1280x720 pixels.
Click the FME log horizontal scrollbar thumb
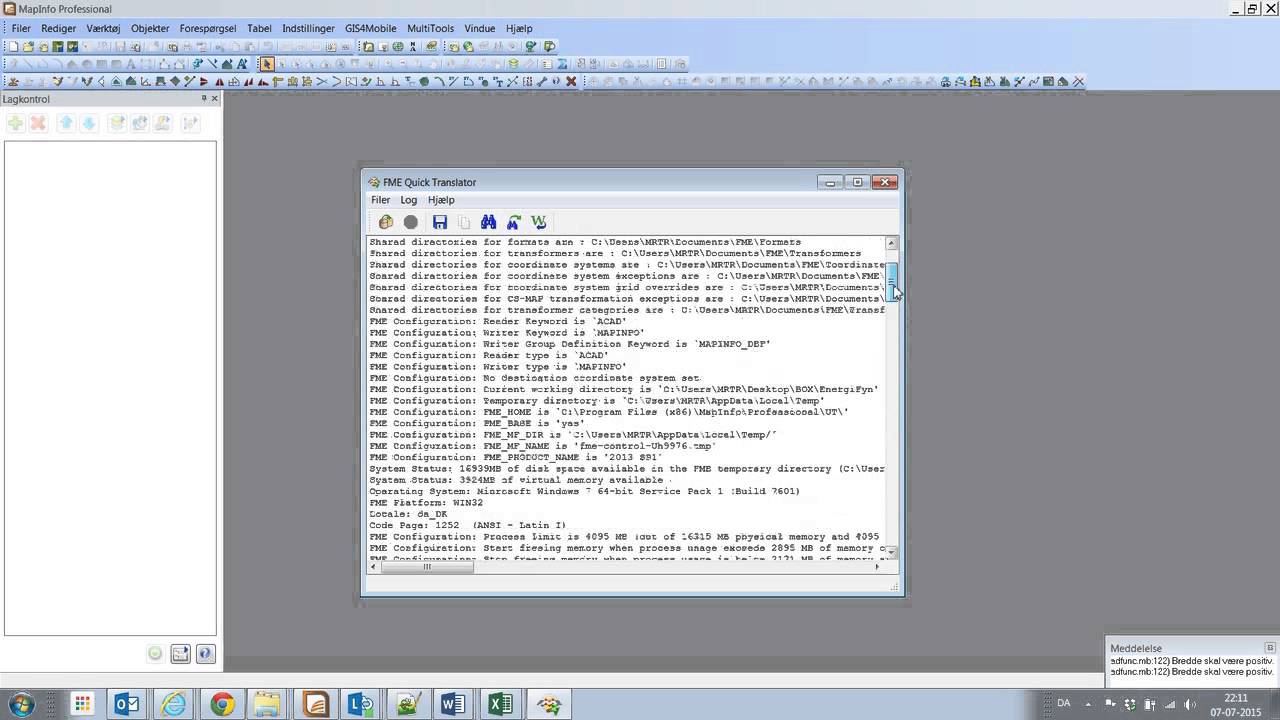click(x=427, y=567)
